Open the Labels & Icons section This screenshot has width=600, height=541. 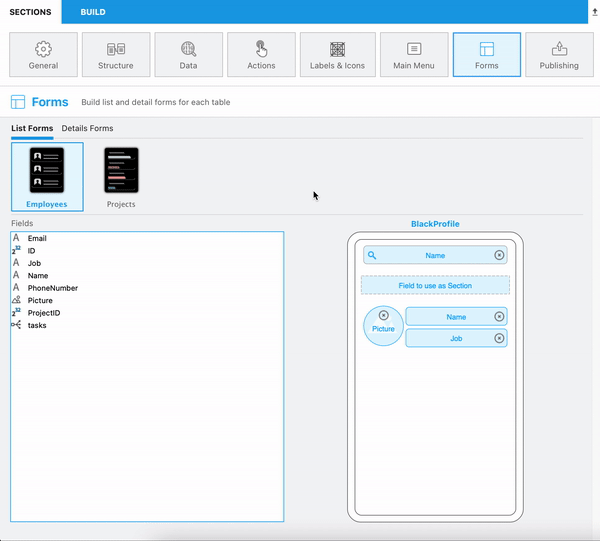[x=338, y=55]
